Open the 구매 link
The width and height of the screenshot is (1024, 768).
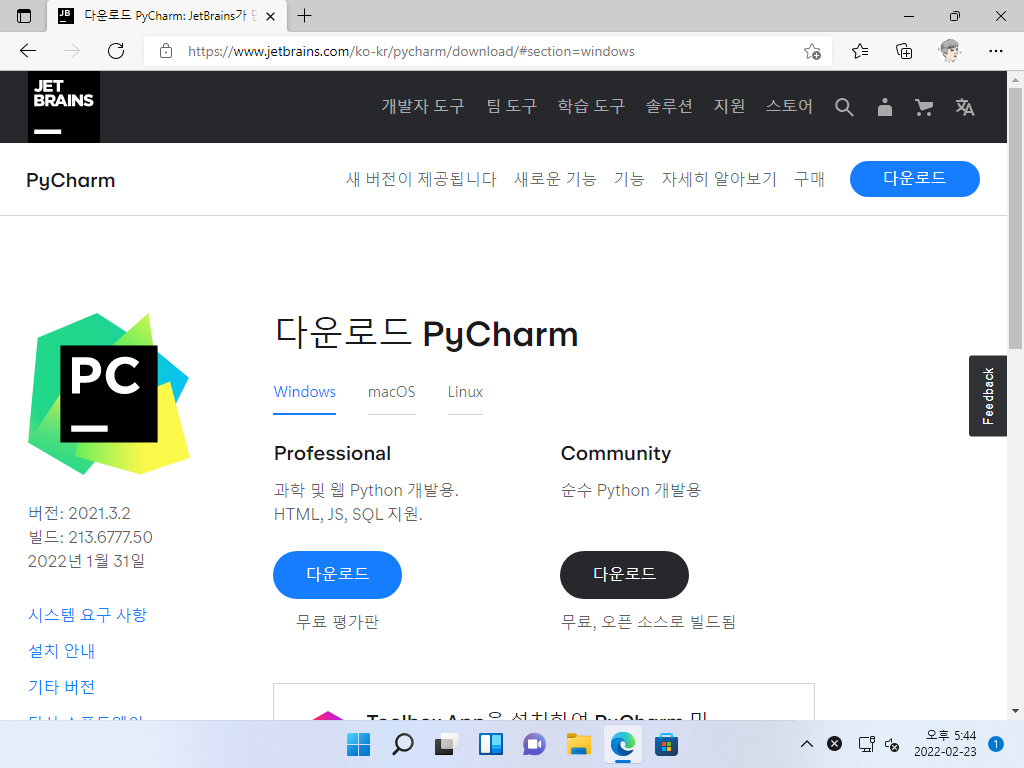[x=809, y=179]
